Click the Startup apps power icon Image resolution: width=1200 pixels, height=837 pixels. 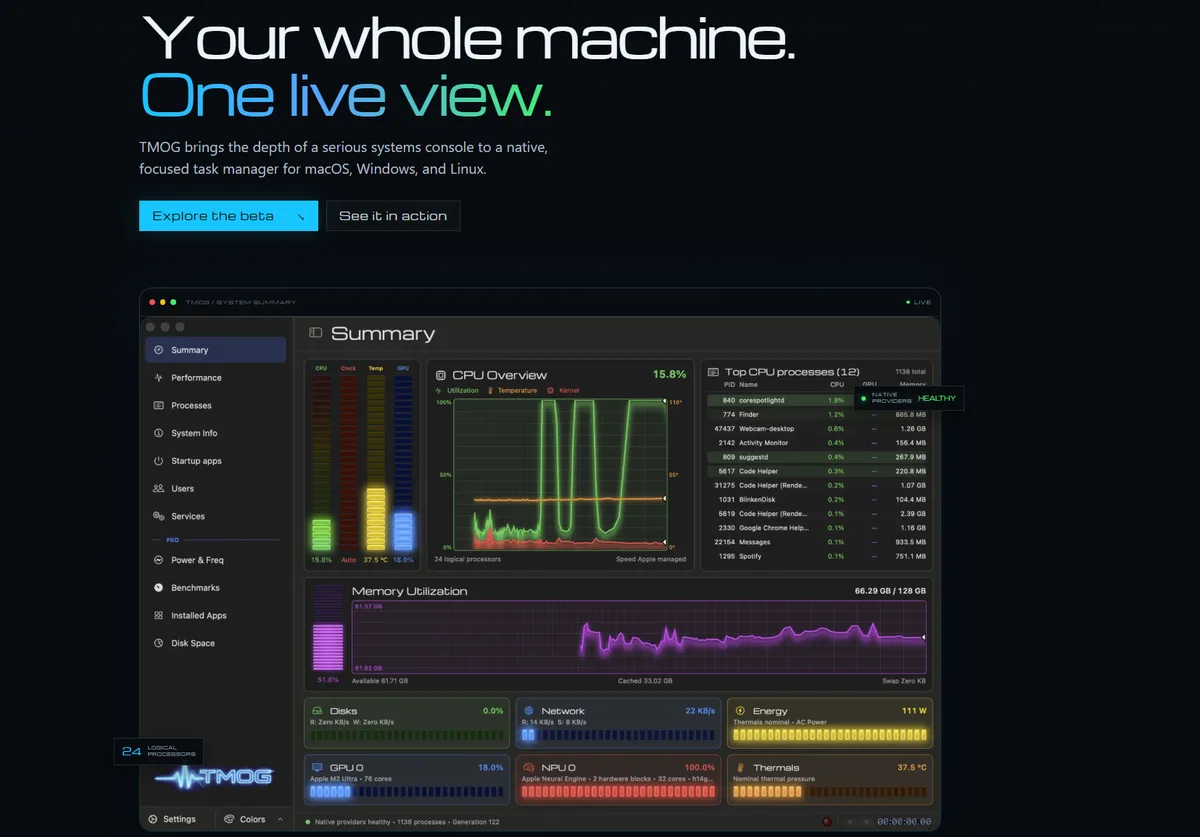159,461
